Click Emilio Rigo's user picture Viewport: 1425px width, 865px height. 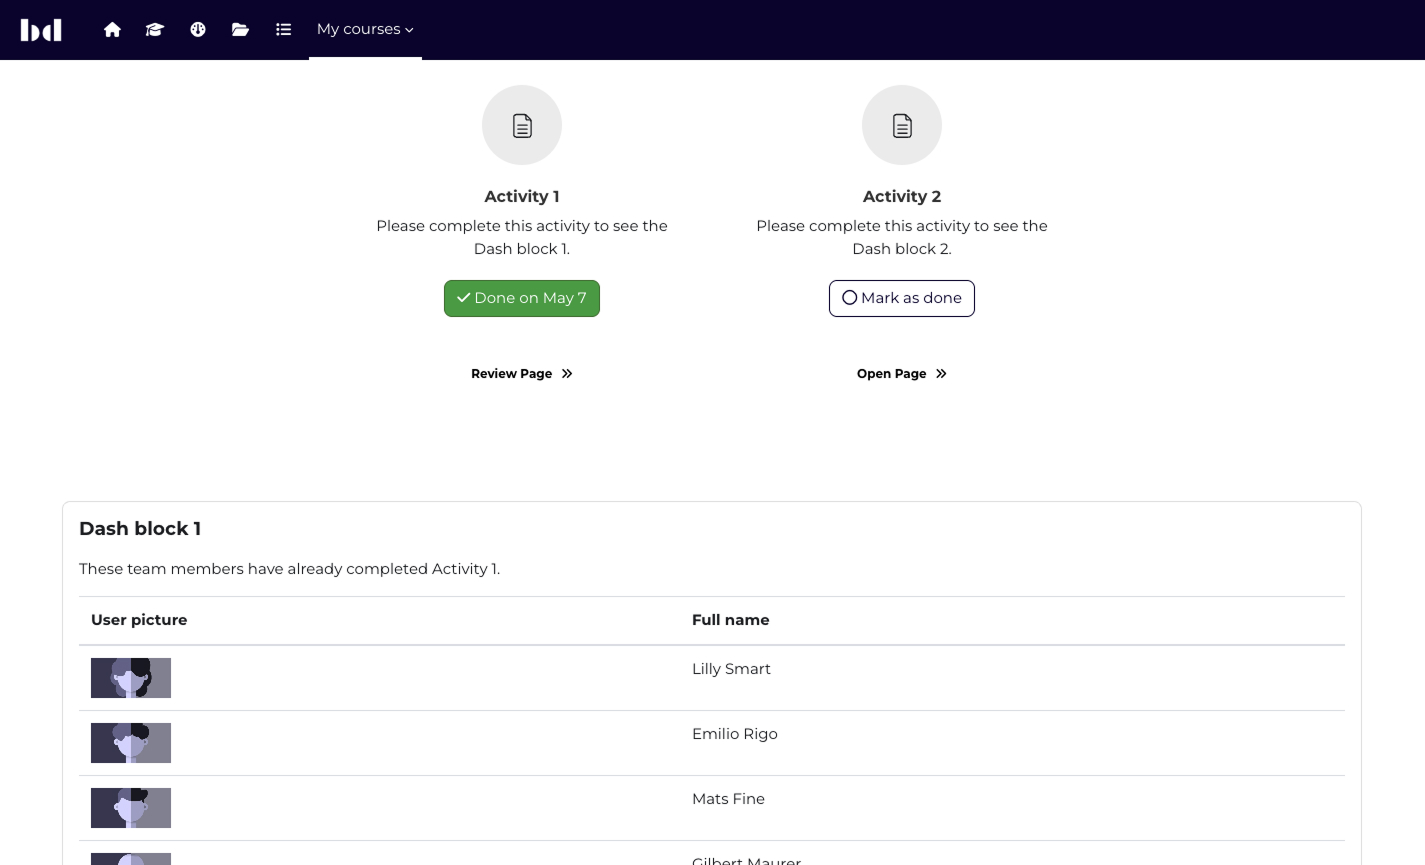tap(131, 743)
